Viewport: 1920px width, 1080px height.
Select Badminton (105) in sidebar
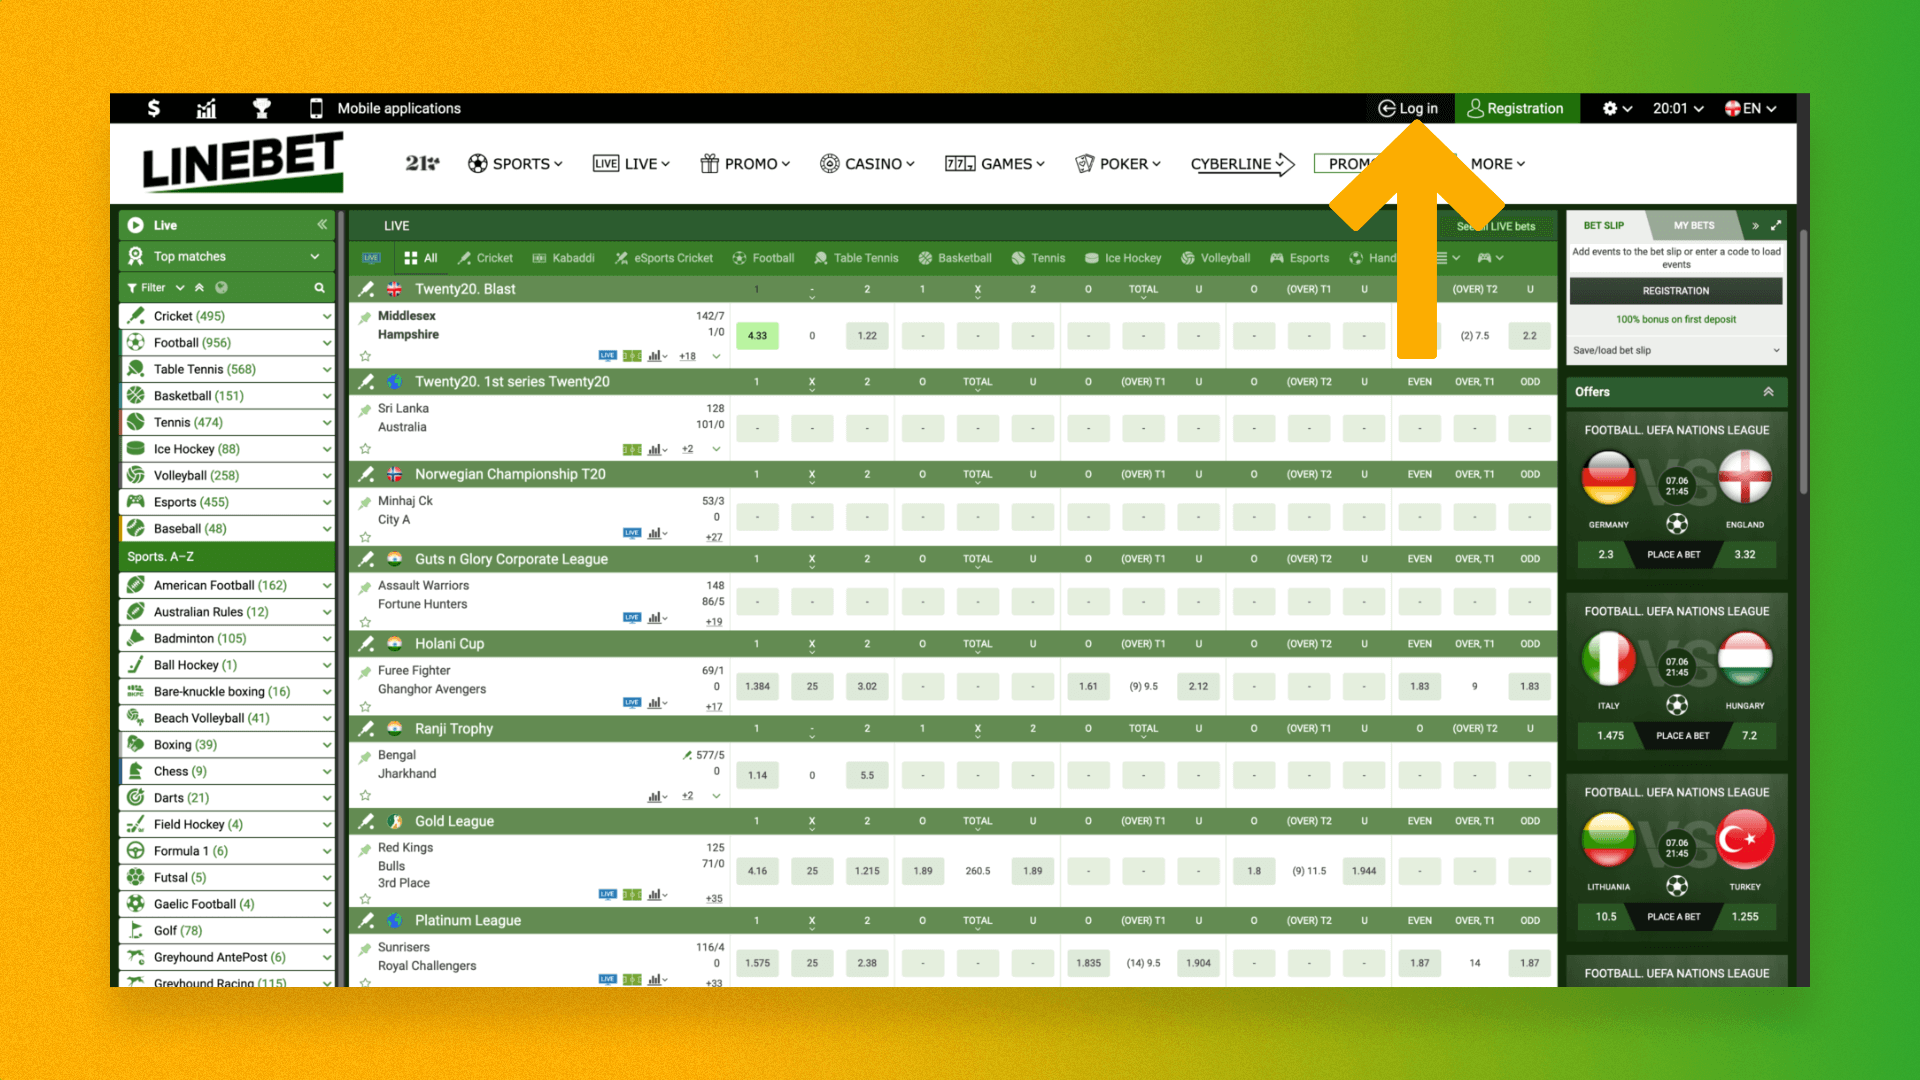coord(227,638)
